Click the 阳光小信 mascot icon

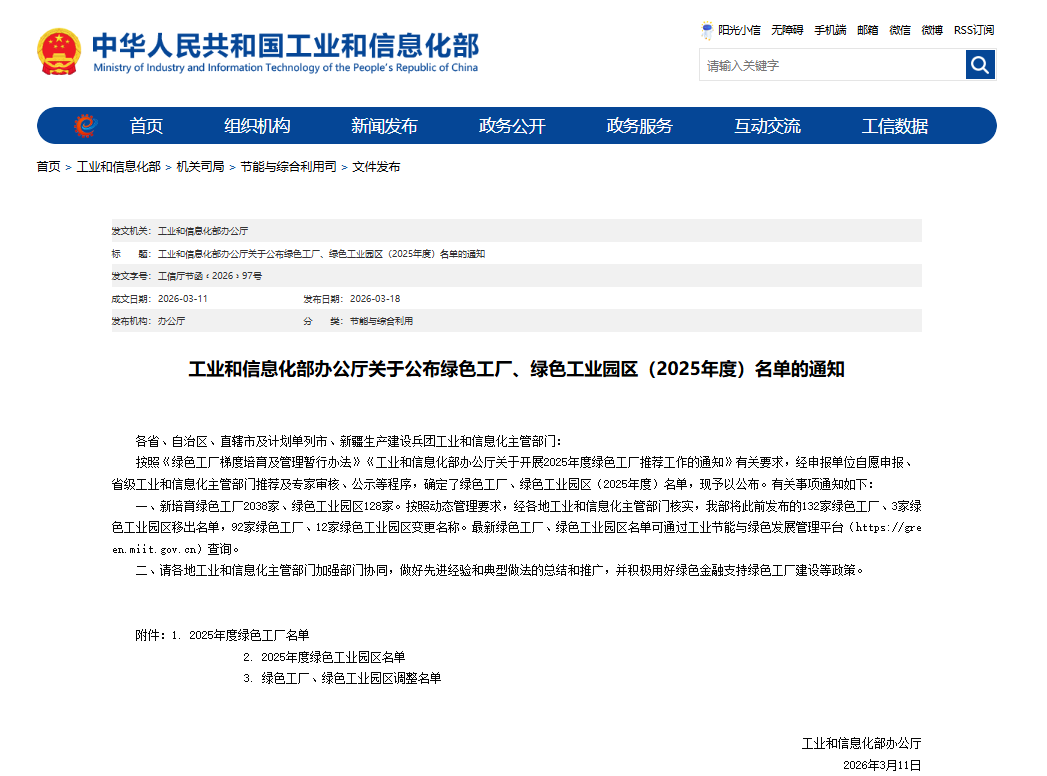708,30
